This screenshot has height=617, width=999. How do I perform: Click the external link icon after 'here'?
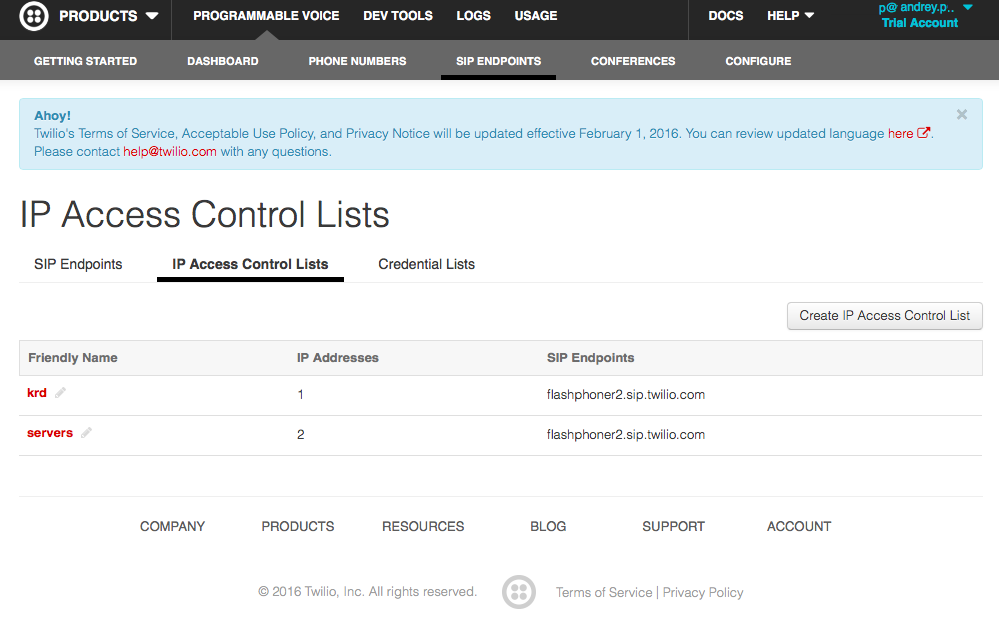point(923,133)
